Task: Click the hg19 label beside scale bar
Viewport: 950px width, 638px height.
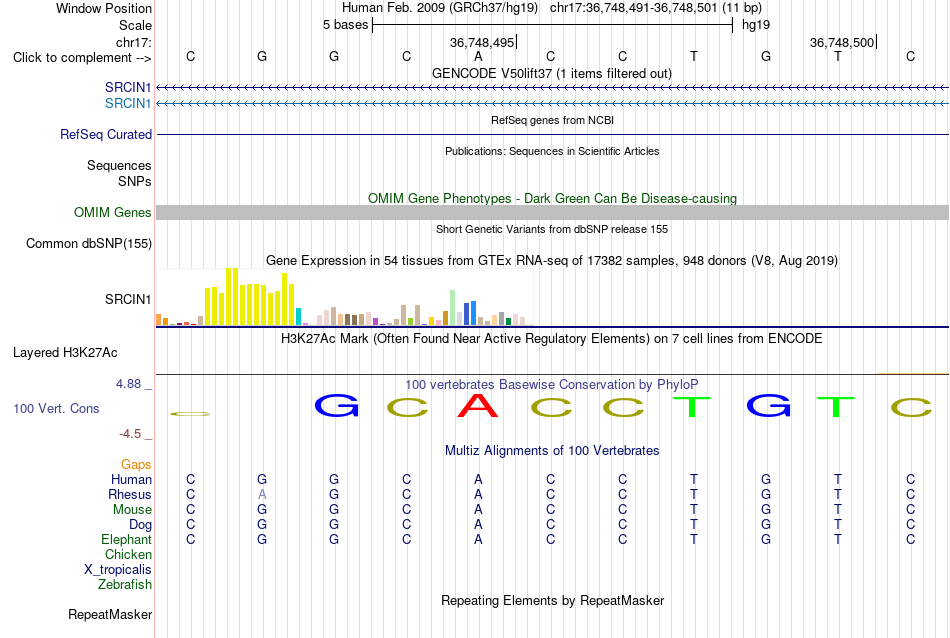Action: tap(756, 25)
